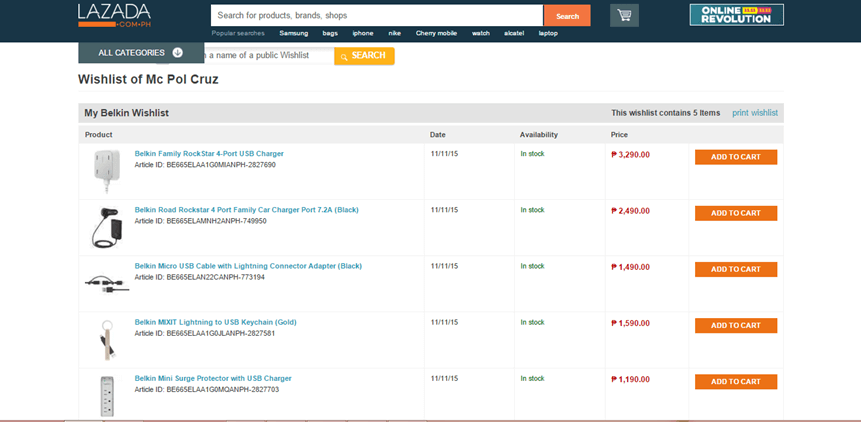Click Article ID BE665ELAA1G0JLANPH-2827581
861x422 pixels.
coord(205,333)
